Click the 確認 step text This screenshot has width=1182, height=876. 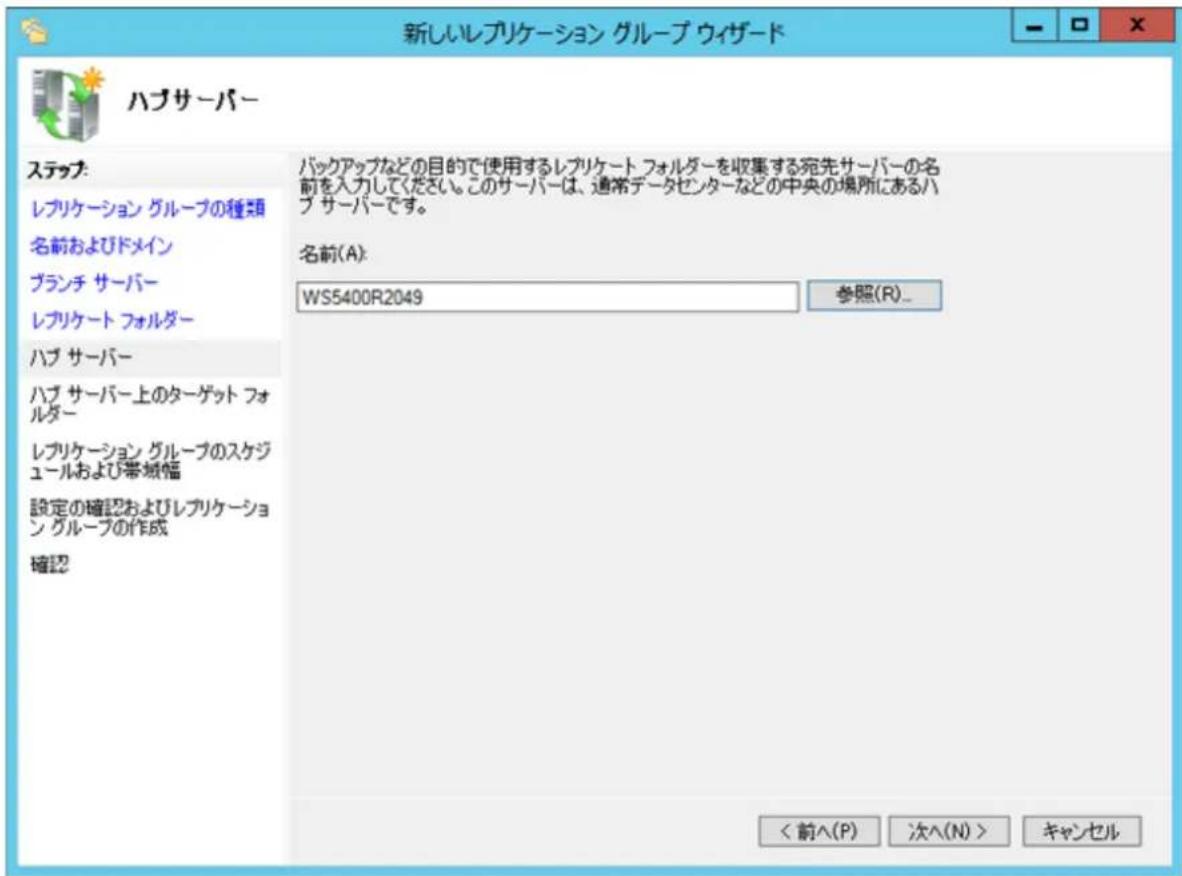[x=50, y=564]
